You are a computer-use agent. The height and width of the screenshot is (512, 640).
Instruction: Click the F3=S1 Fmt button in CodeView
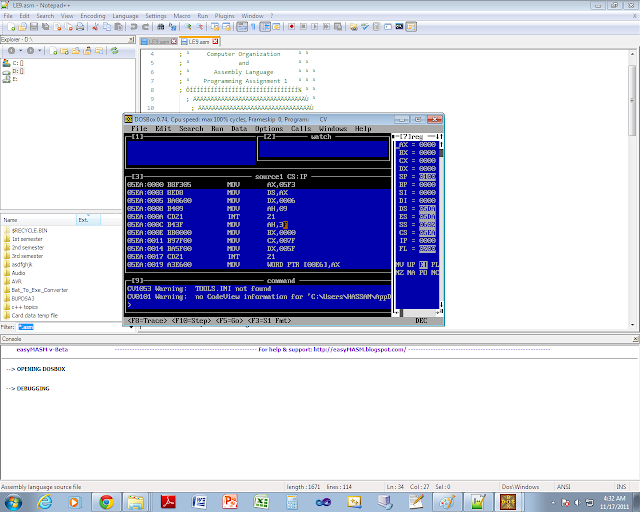(x=269, y=321)
